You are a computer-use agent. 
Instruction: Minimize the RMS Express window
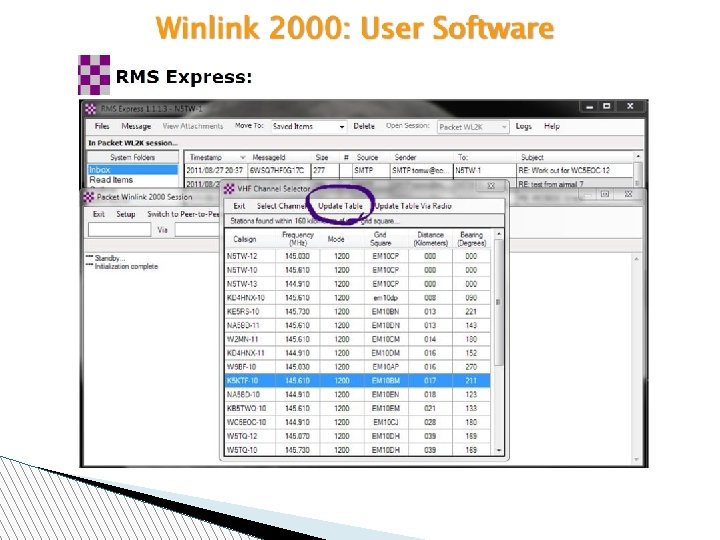[590, 107]
